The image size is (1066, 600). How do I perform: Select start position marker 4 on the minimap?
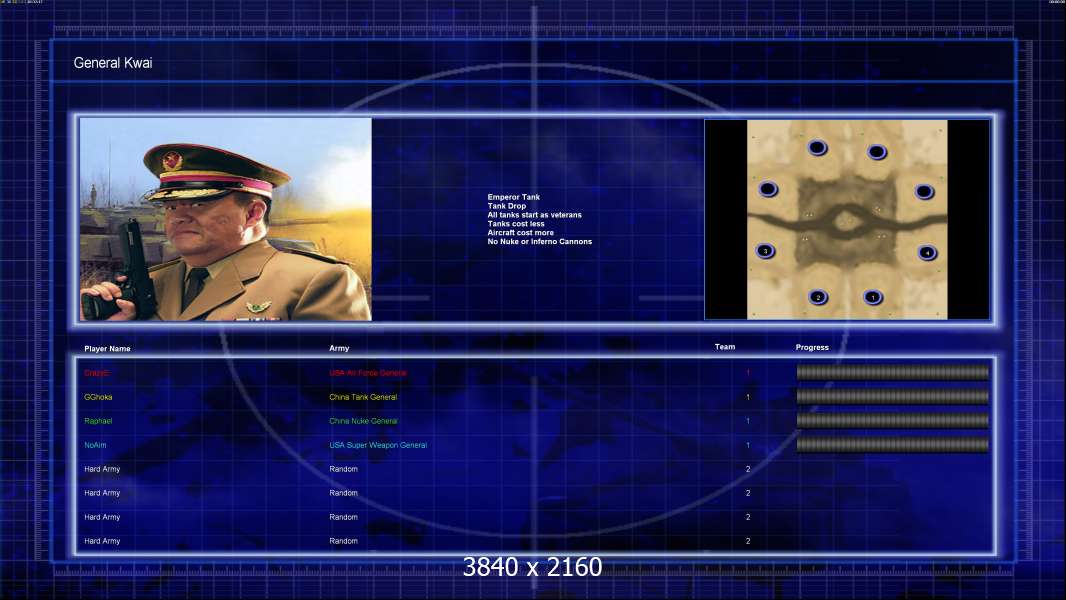point(927,253)
